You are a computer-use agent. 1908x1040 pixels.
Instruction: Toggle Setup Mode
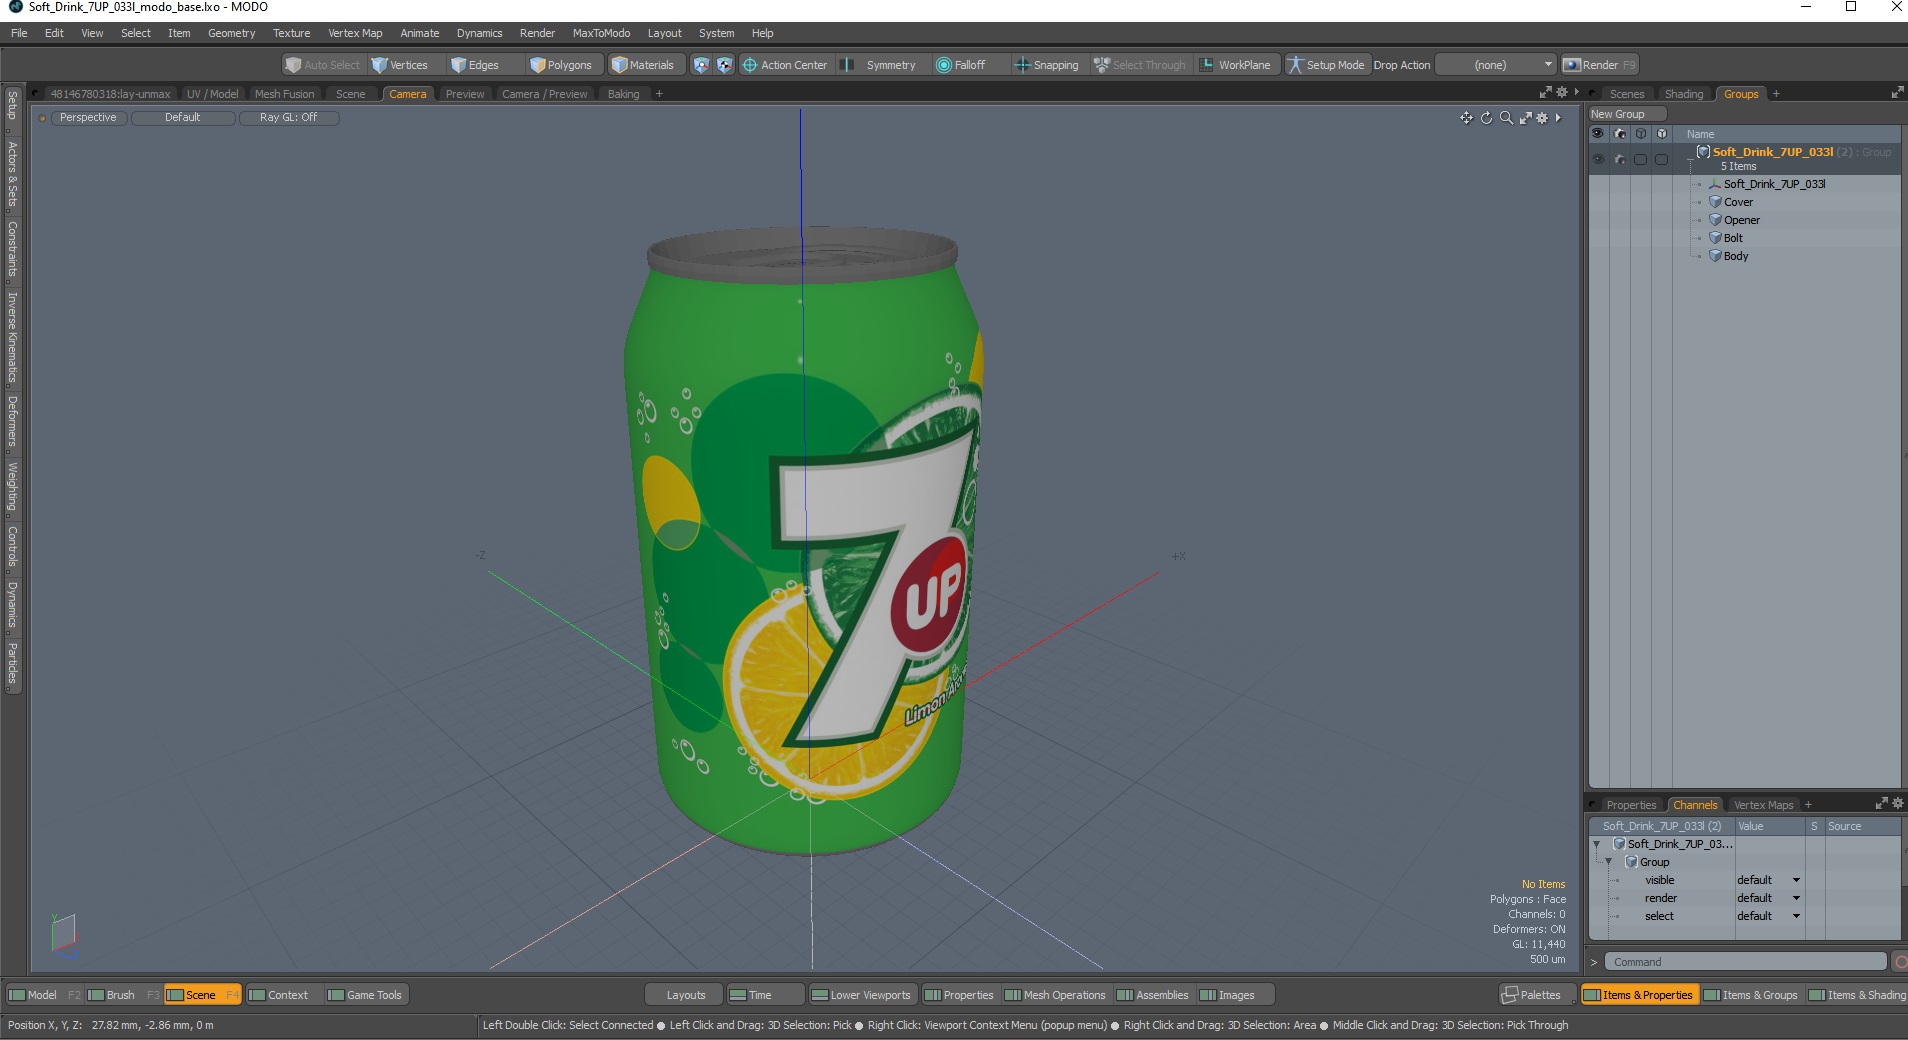(1326, 65)
